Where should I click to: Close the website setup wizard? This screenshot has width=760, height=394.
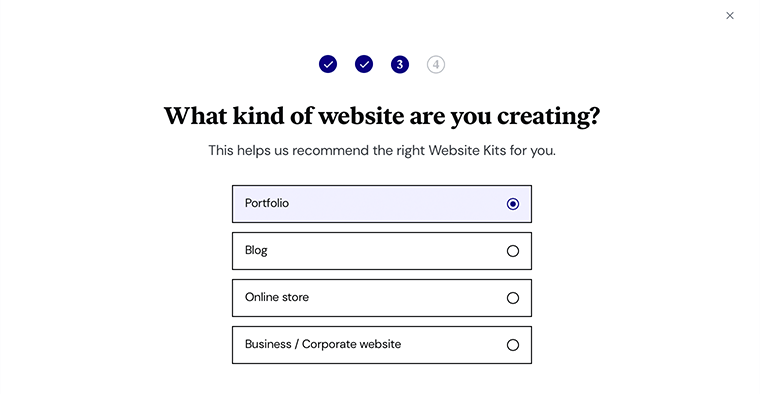coord(729,16)
